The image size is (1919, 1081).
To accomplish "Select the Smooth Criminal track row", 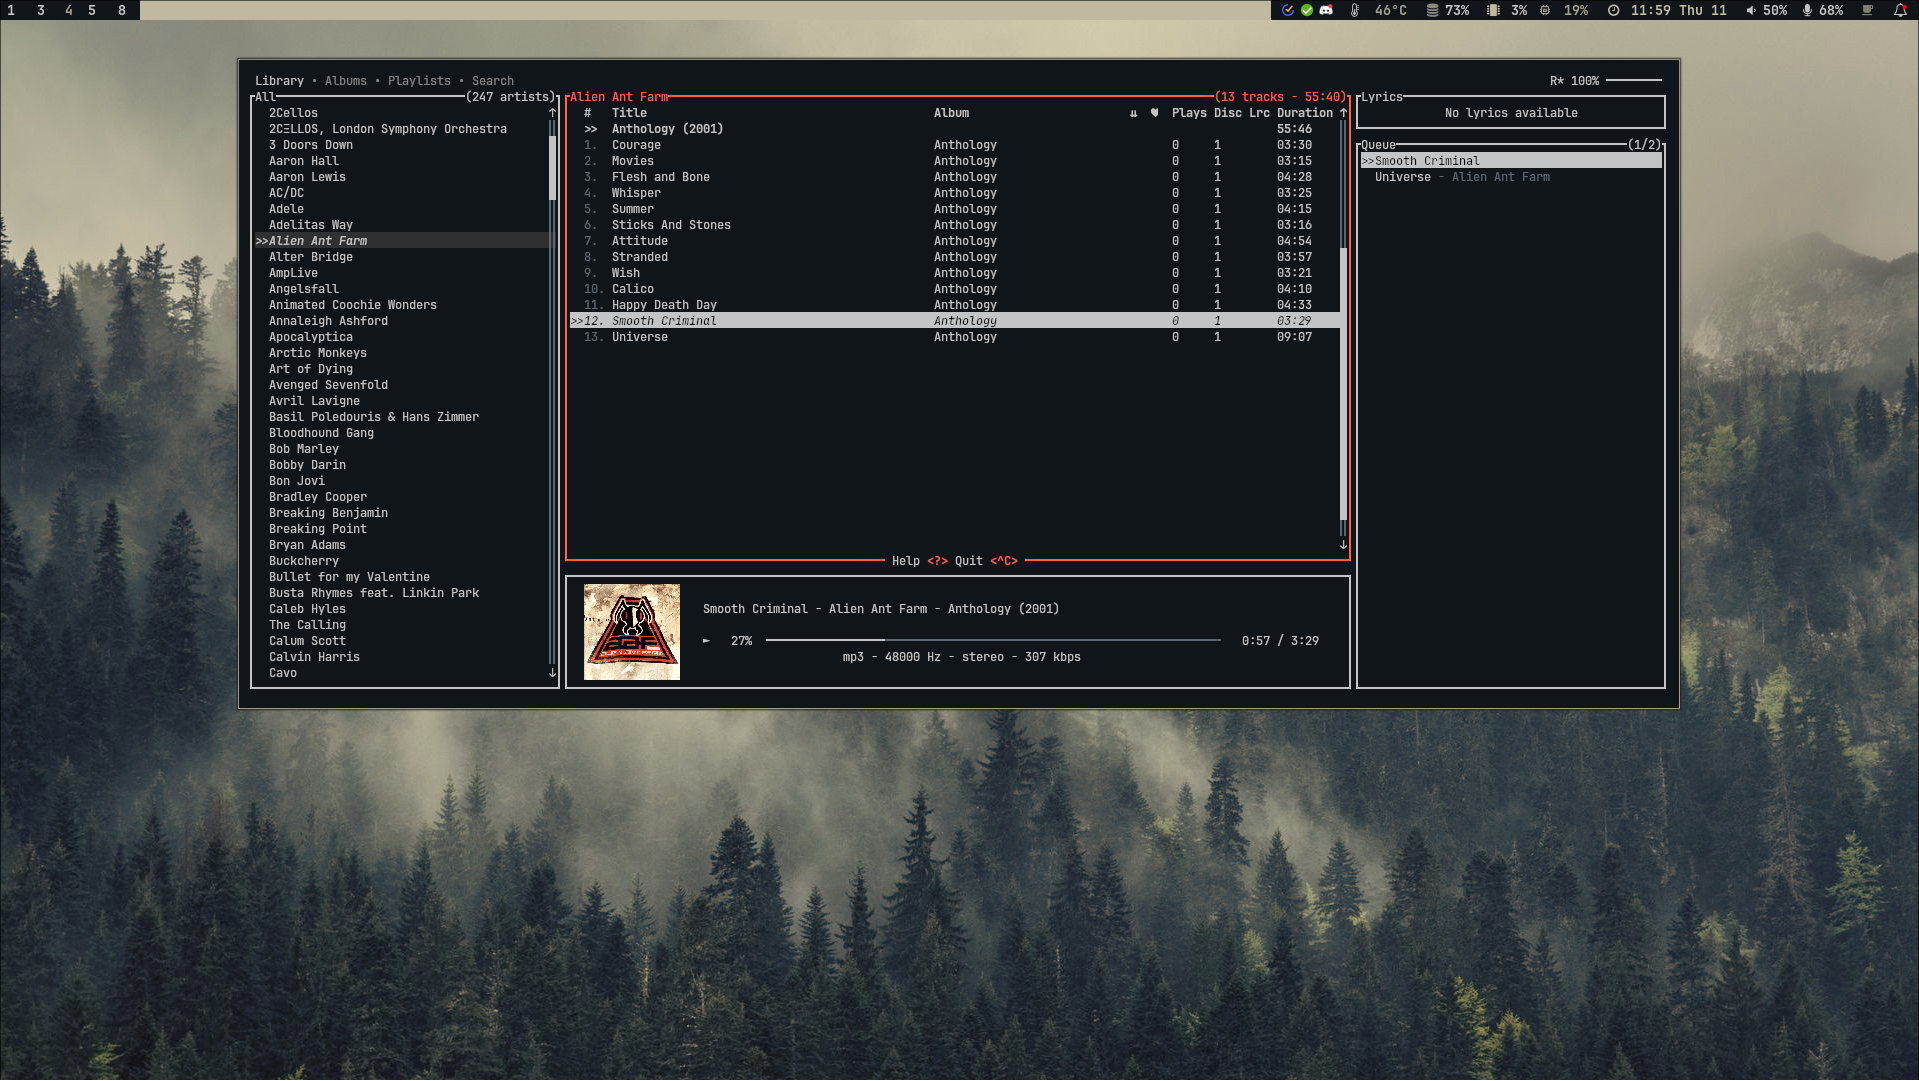I will pos(954,321).
